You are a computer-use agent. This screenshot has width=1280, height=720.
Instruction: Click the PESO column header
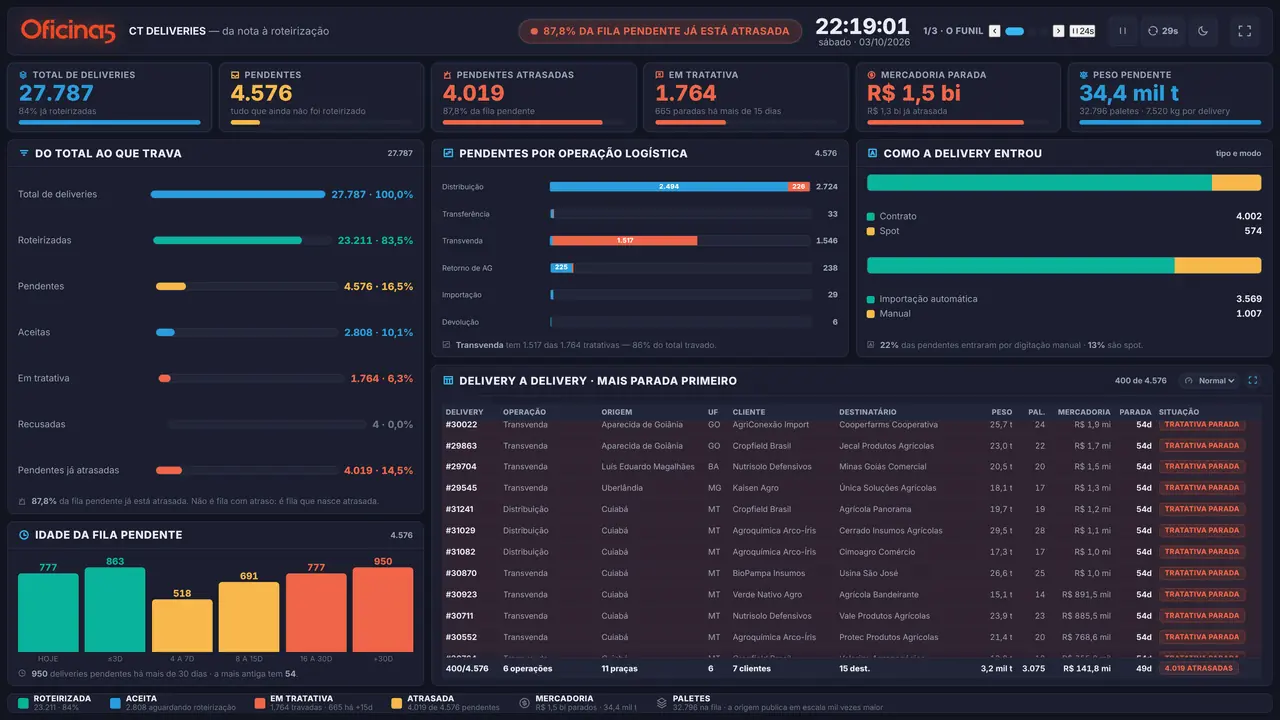click(x=1001, y=412)
